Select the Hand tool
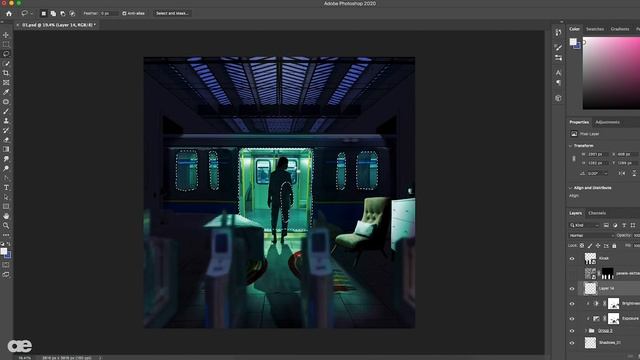This screenshot has width=640, height=360. (6, 216)
